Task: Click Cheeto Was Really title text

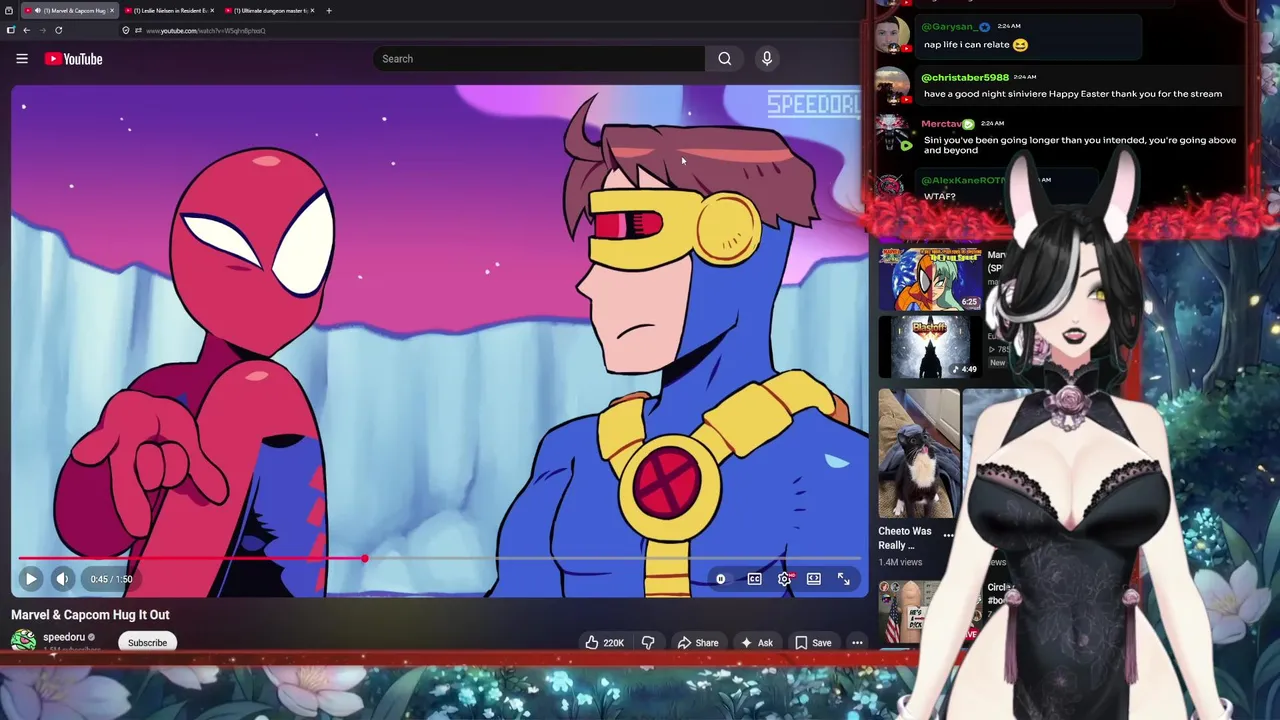Action: click(905, 538)
